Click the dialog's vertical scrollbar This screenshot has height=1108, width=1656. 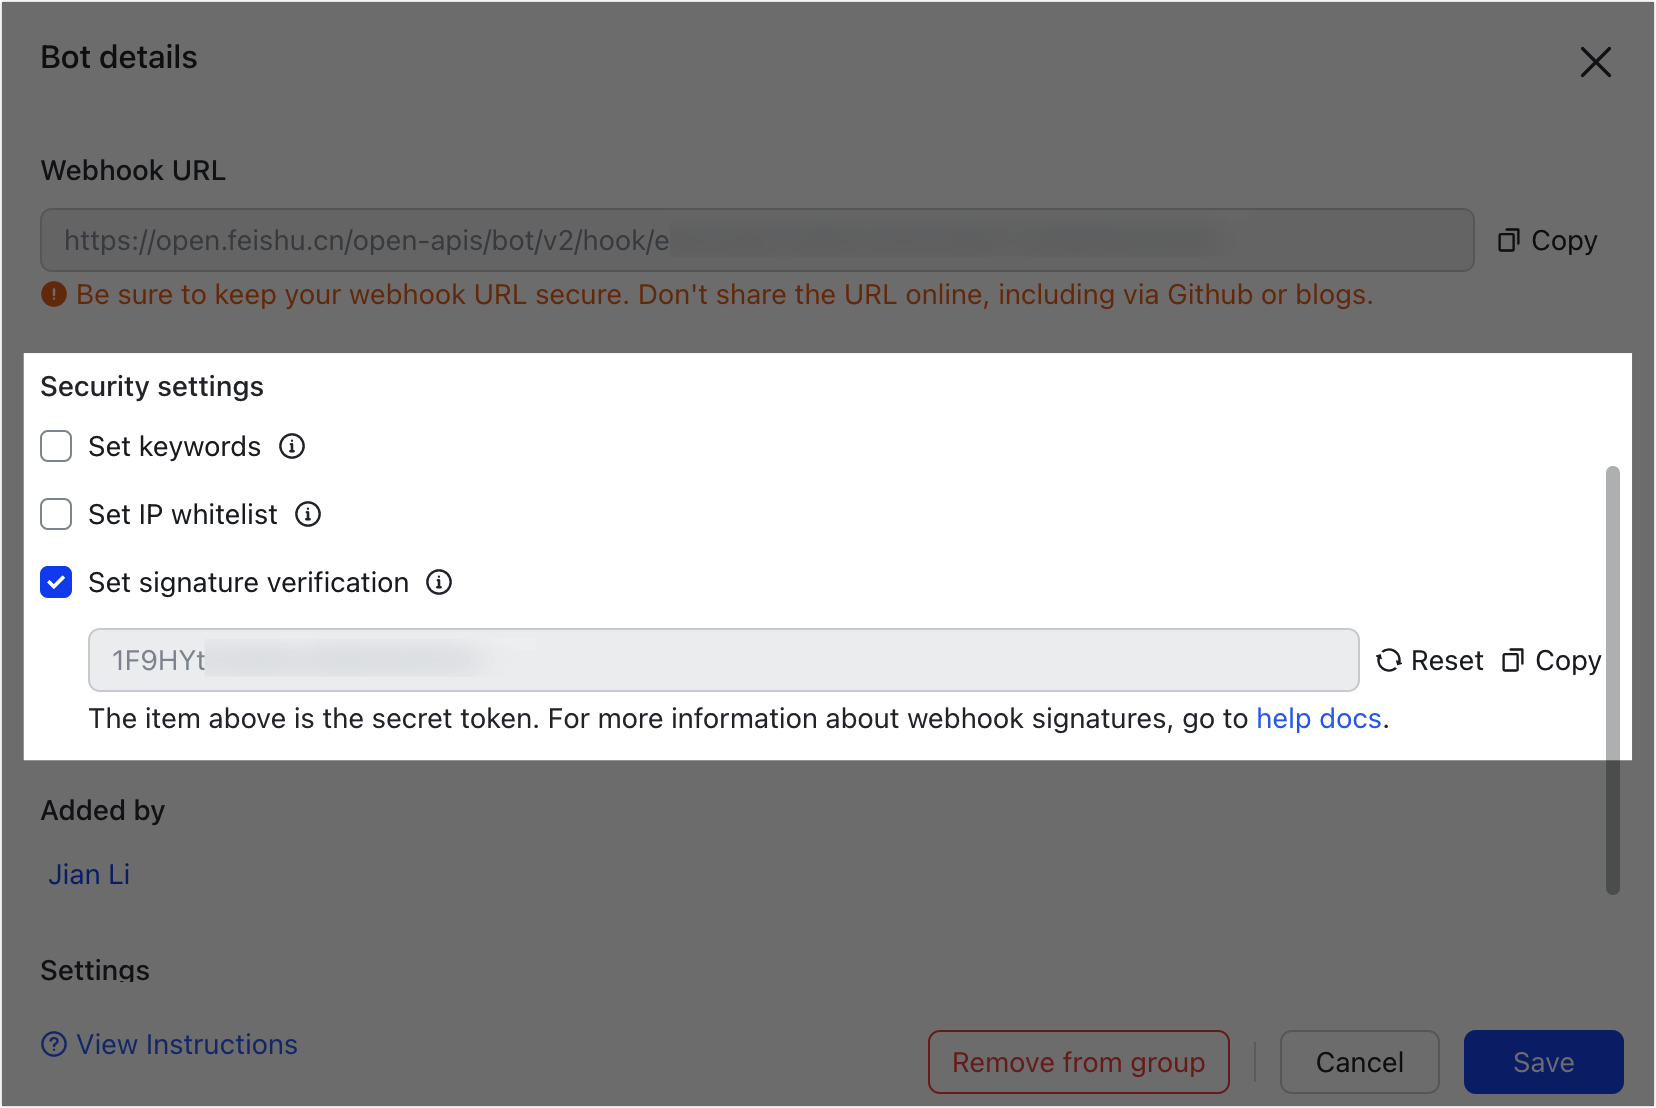click(x=1612, y=680)
